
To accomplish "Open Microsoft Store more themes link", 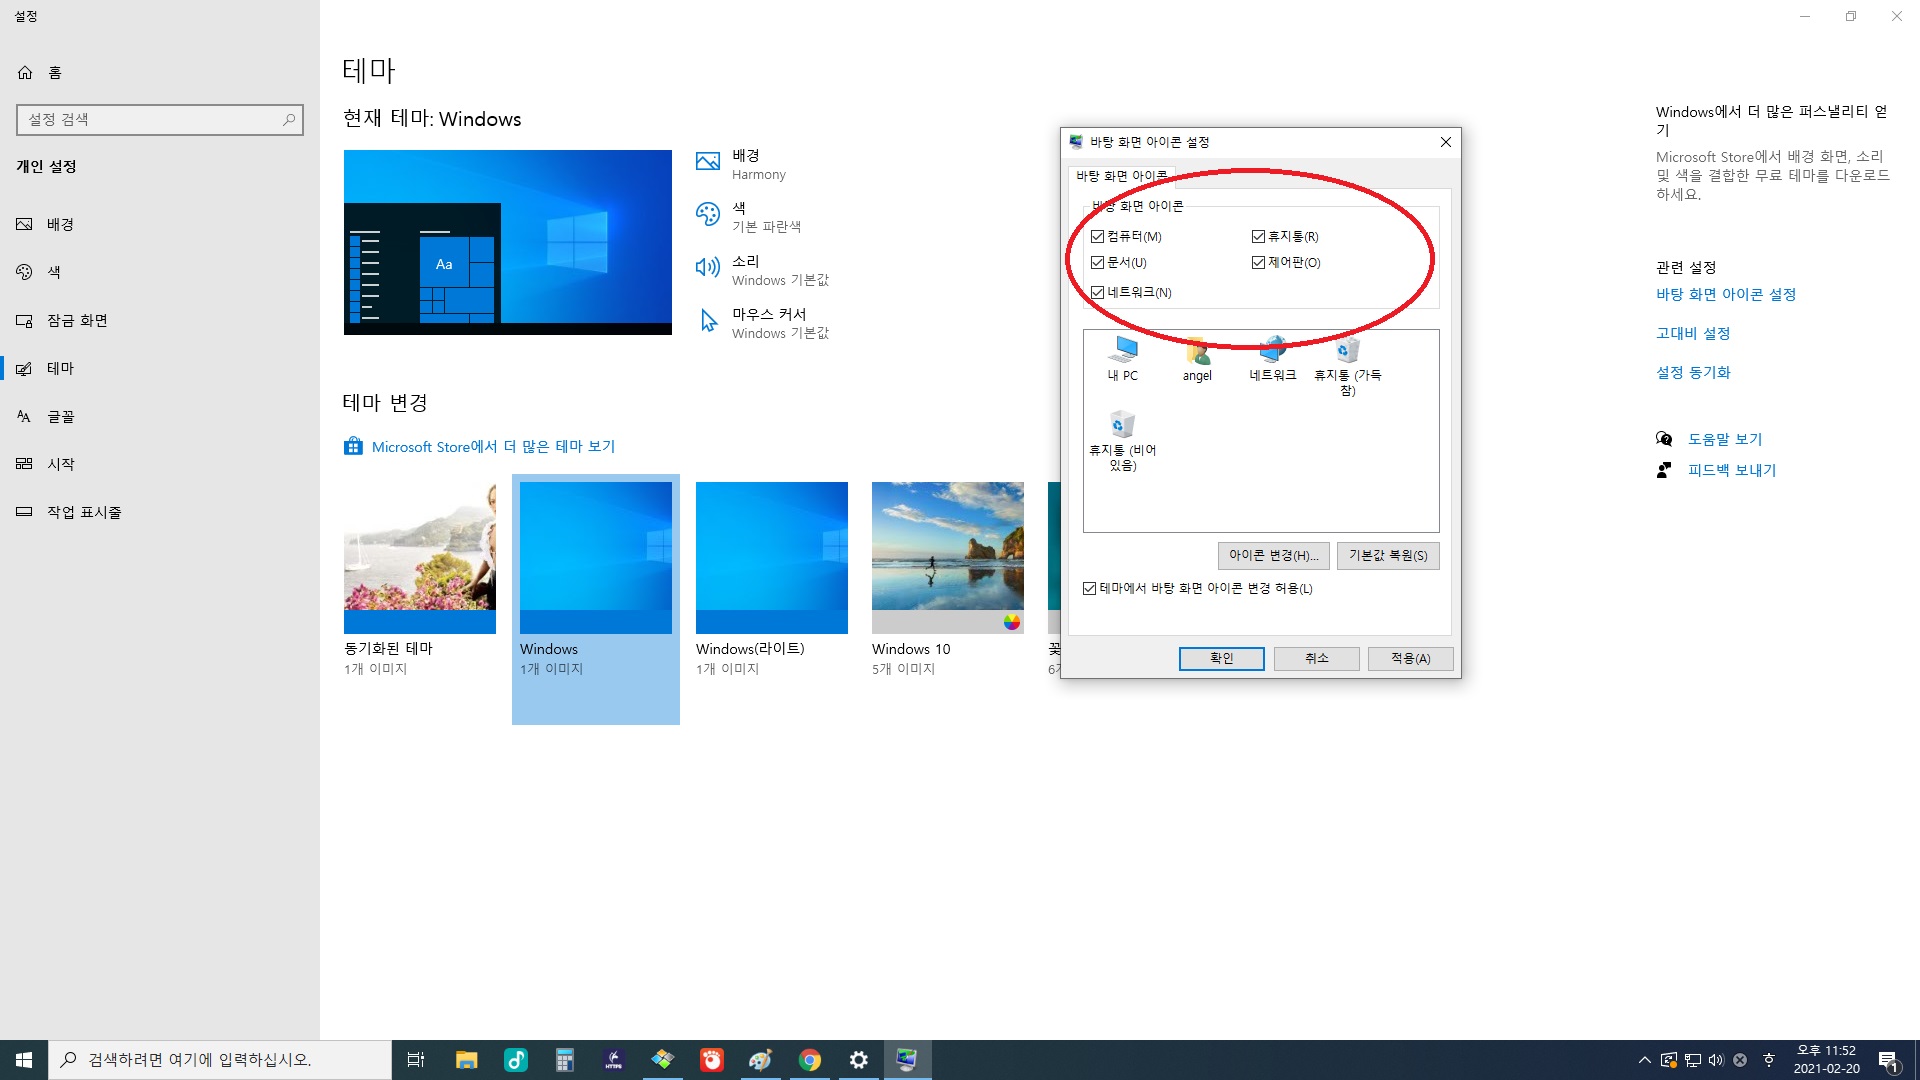I will pyautogui.click(x=493, y=447).
